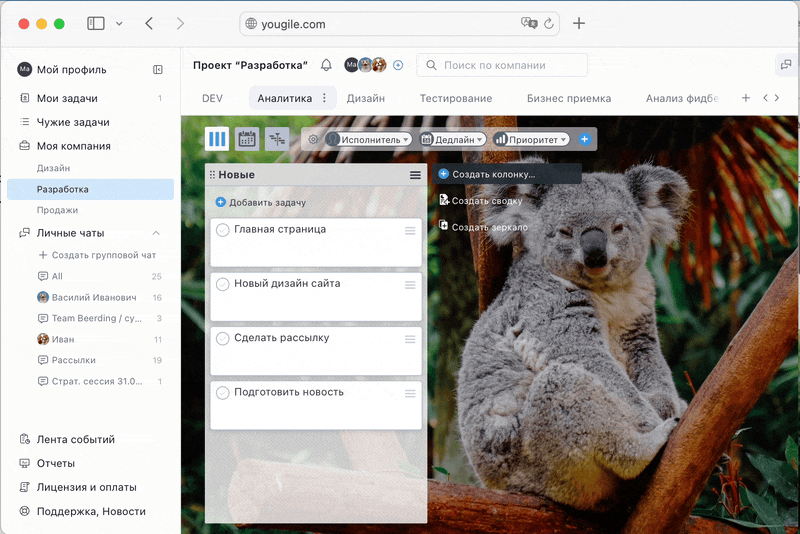Screen dimensions: 800x534
Task: Check off the Сделать рассылку task
Action: point(223,339)
